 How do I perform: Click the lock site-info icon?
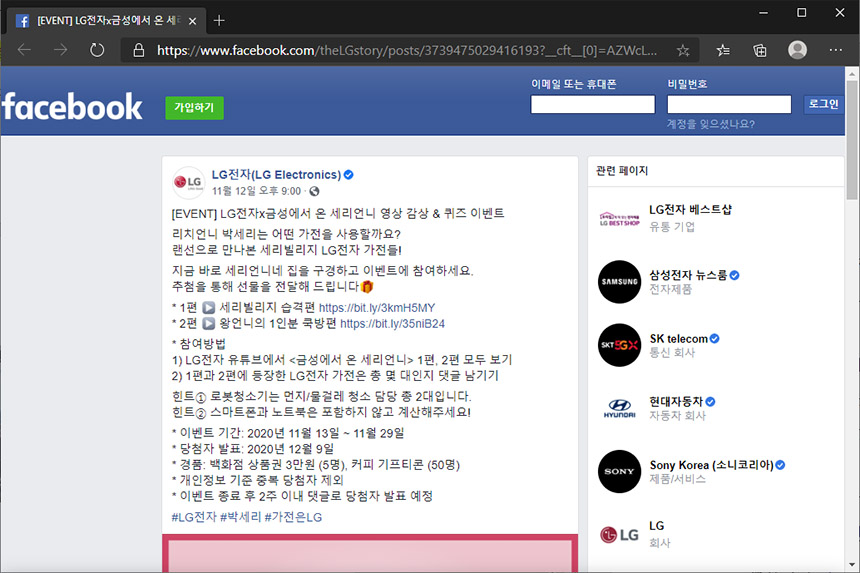tap(139, 50)
